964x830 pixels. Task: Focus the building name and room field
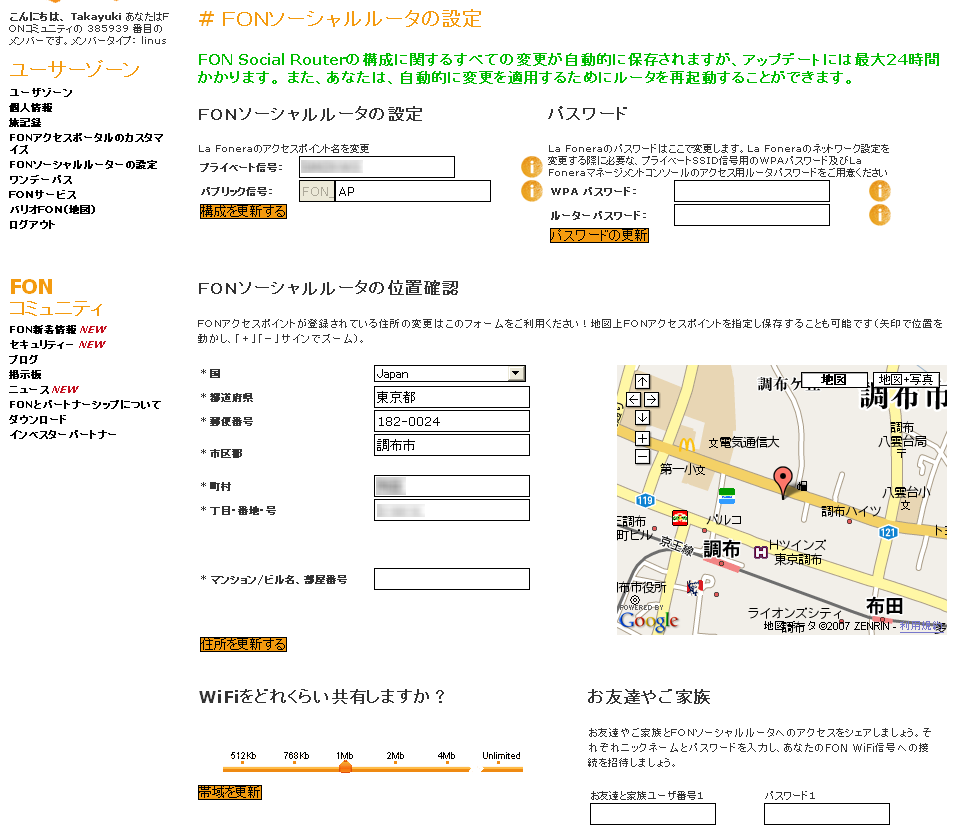(451, 579)
